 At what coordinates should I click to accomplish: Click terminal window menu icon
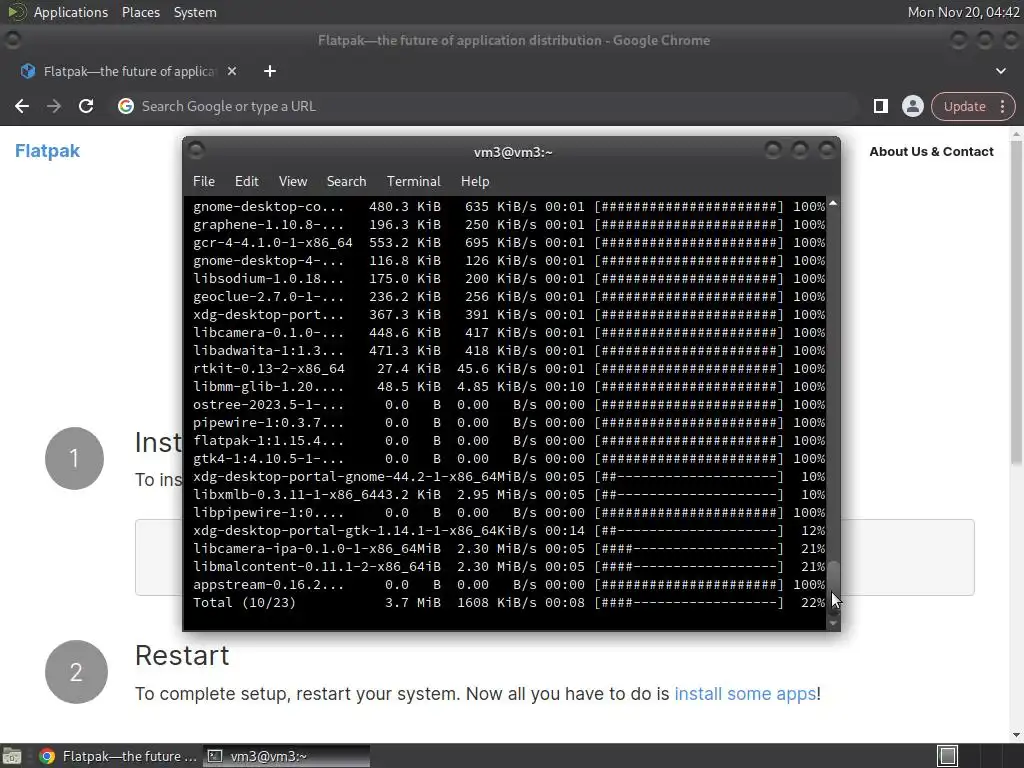[x=196, y=152]
